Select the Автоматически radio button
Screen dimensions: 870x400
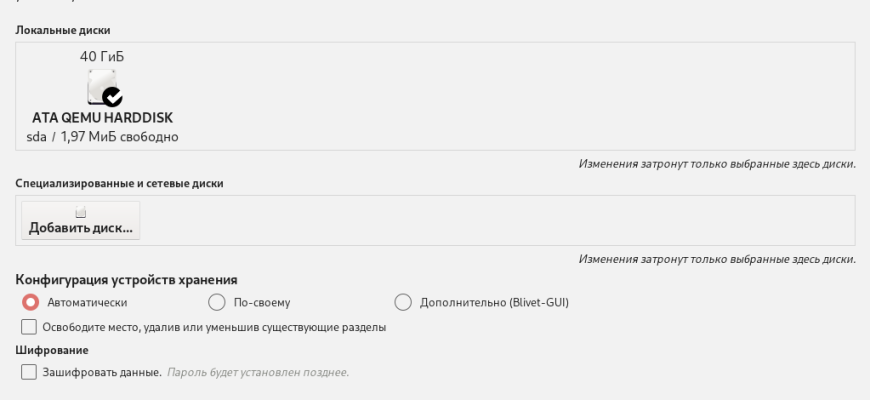[x=30, y=302]
